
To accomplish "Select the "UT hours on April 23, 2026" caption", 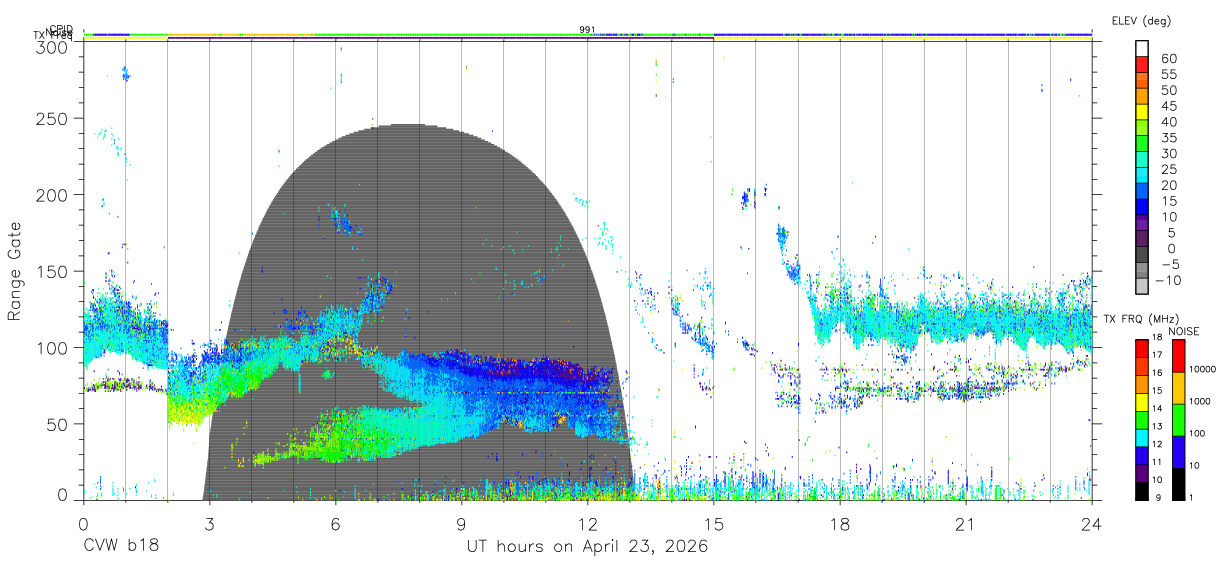I will pos(587,546).
